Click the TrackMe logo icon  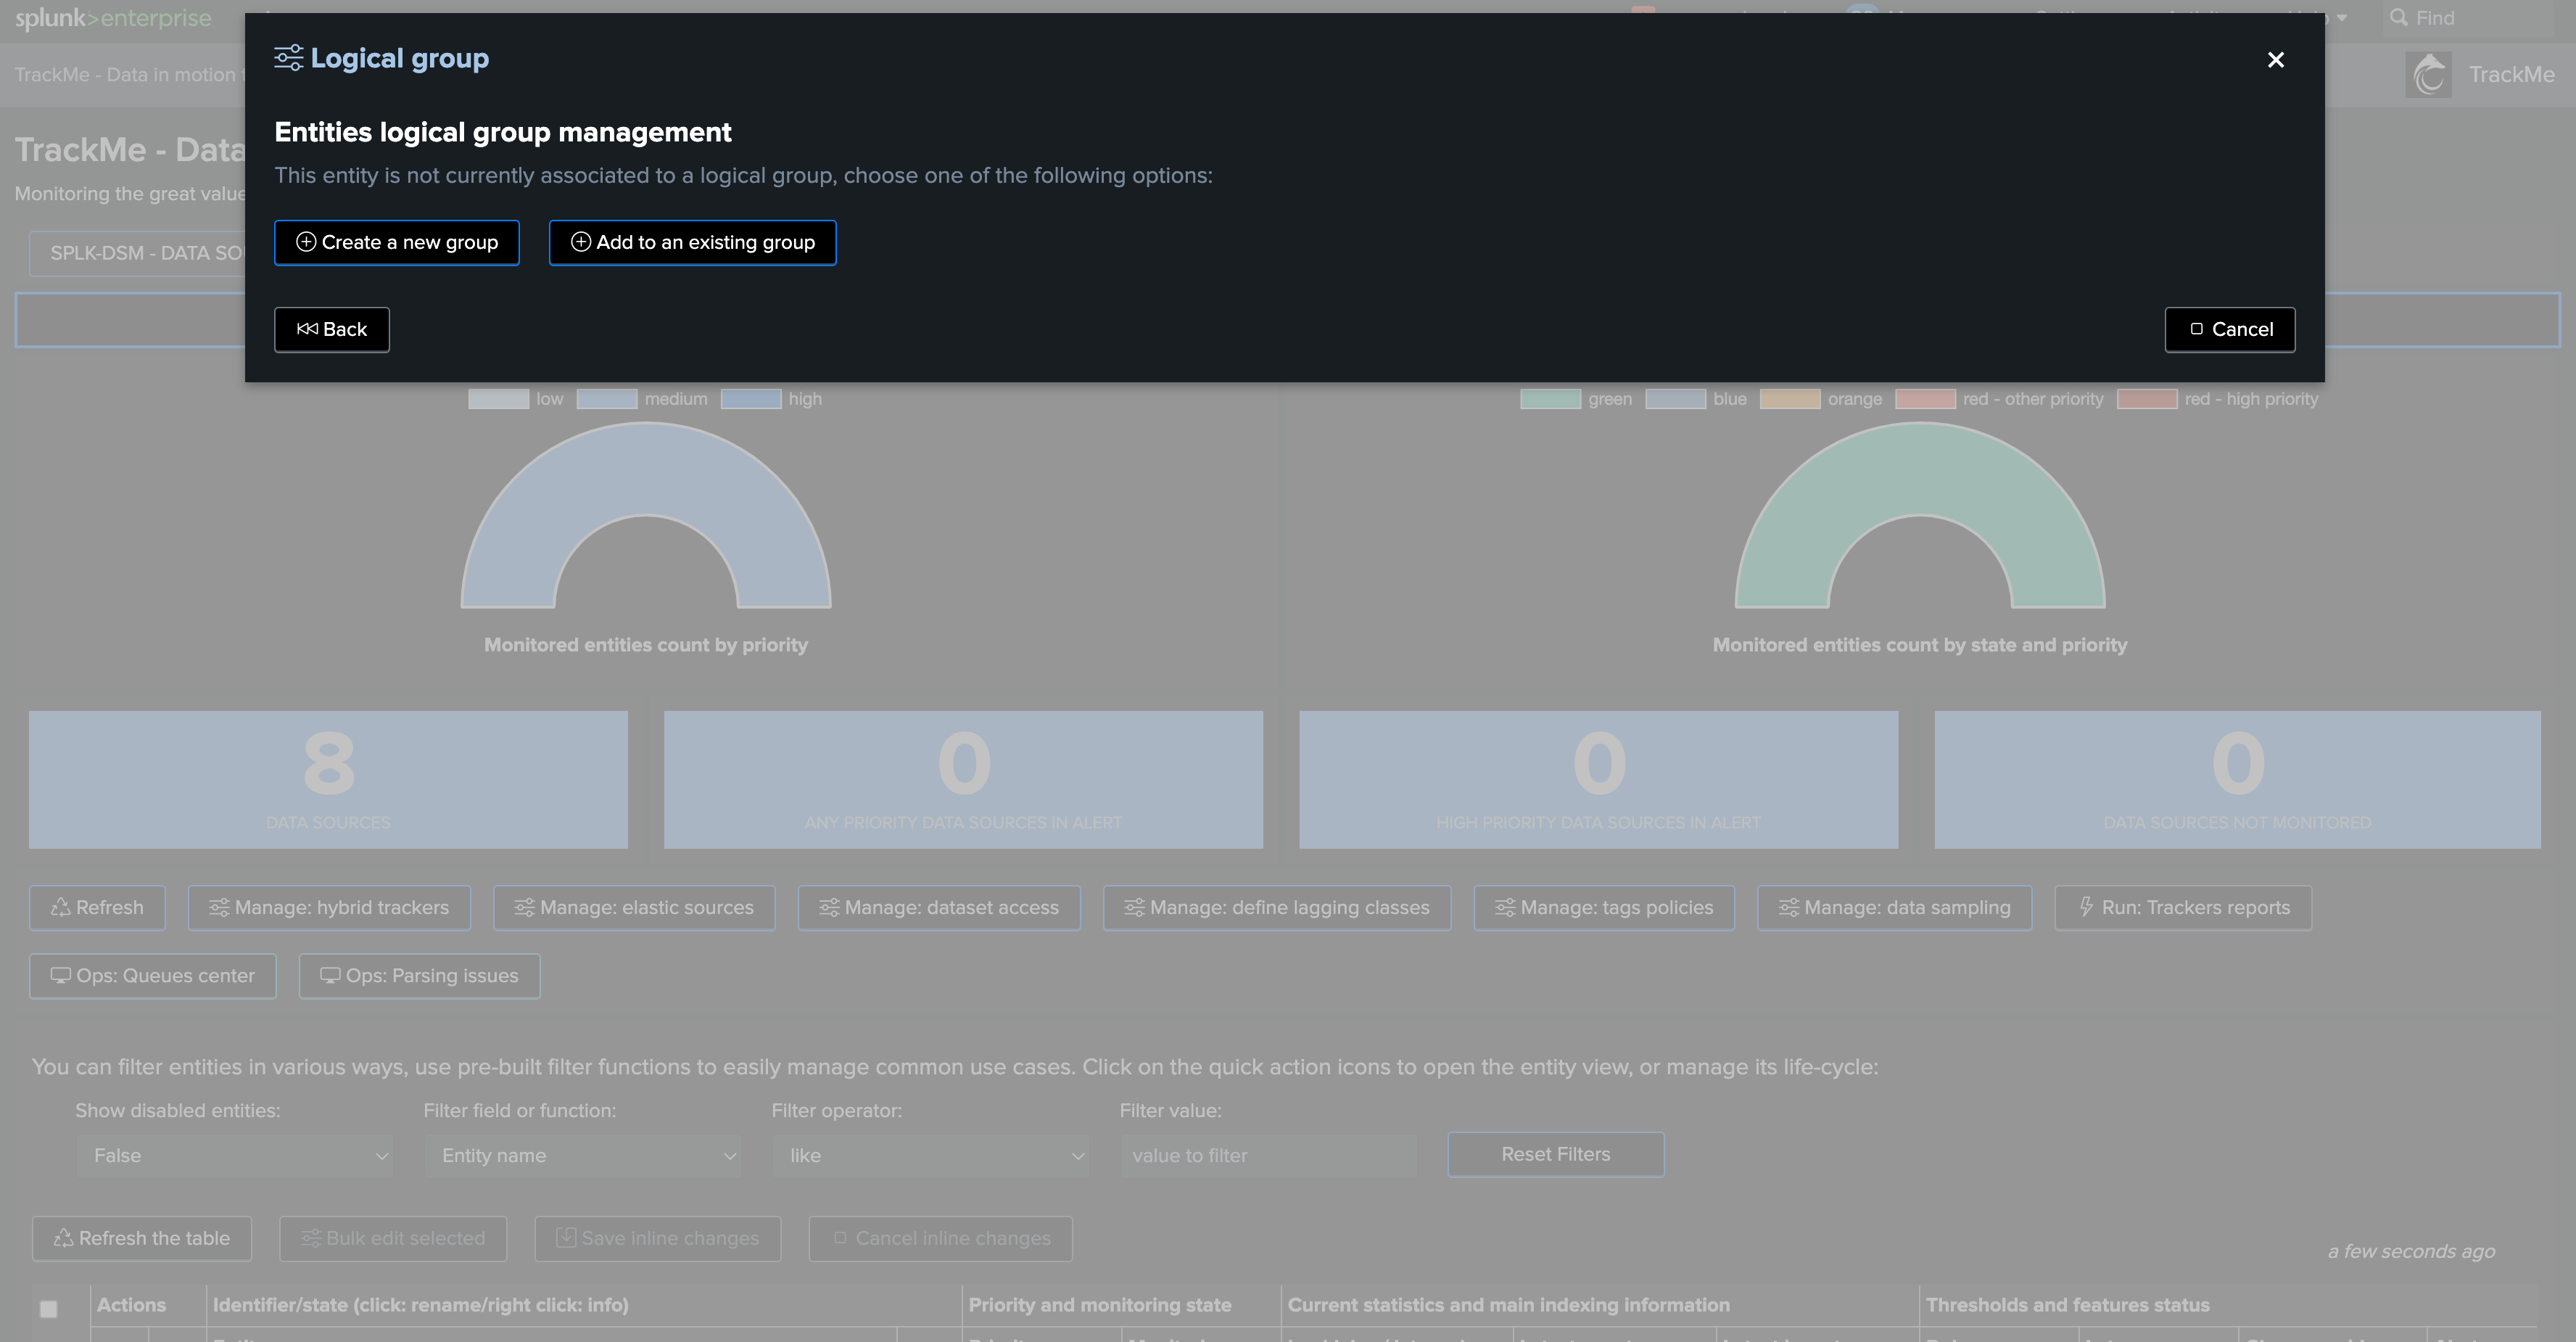(2428, 75)
